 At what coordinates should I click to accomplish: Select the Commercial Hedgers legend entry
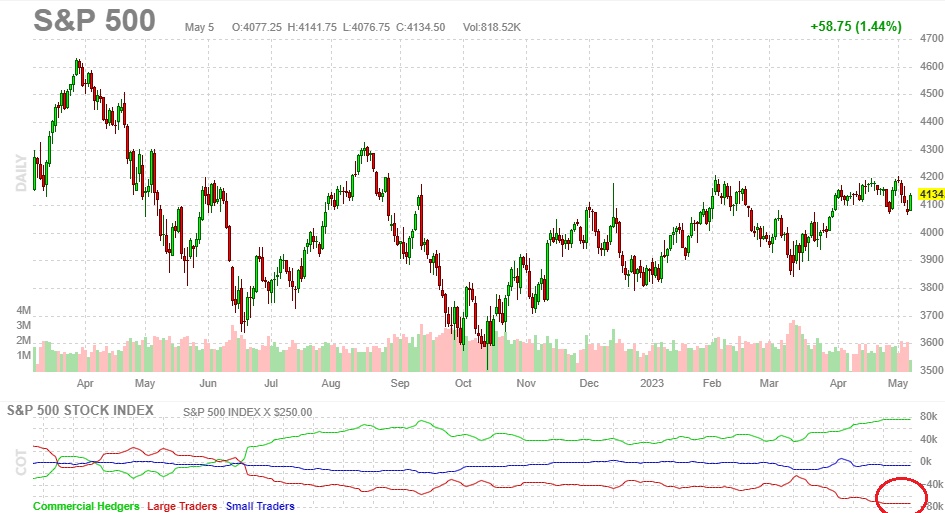point(86,506)
